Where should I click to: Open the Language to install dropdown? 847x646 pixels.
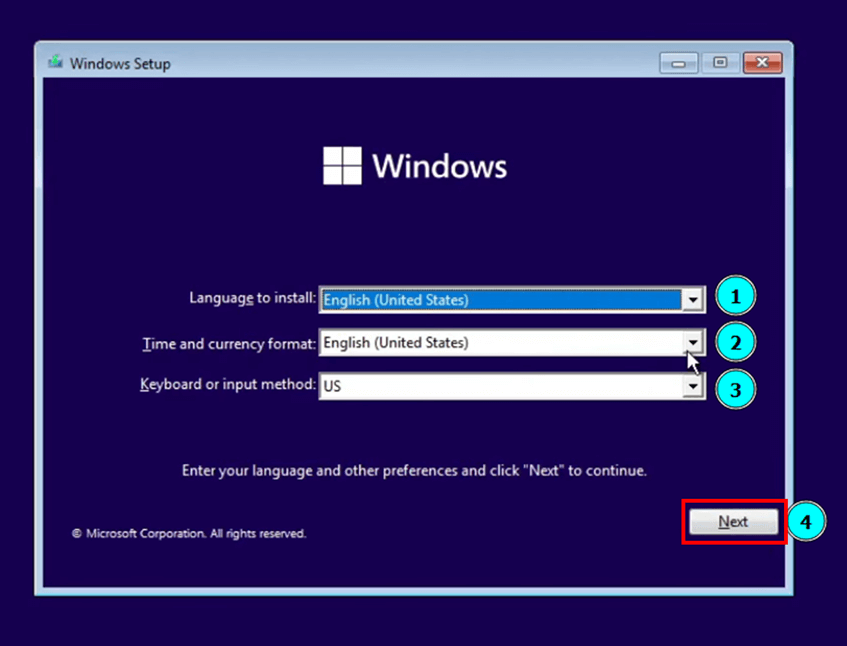coord(692,299)
